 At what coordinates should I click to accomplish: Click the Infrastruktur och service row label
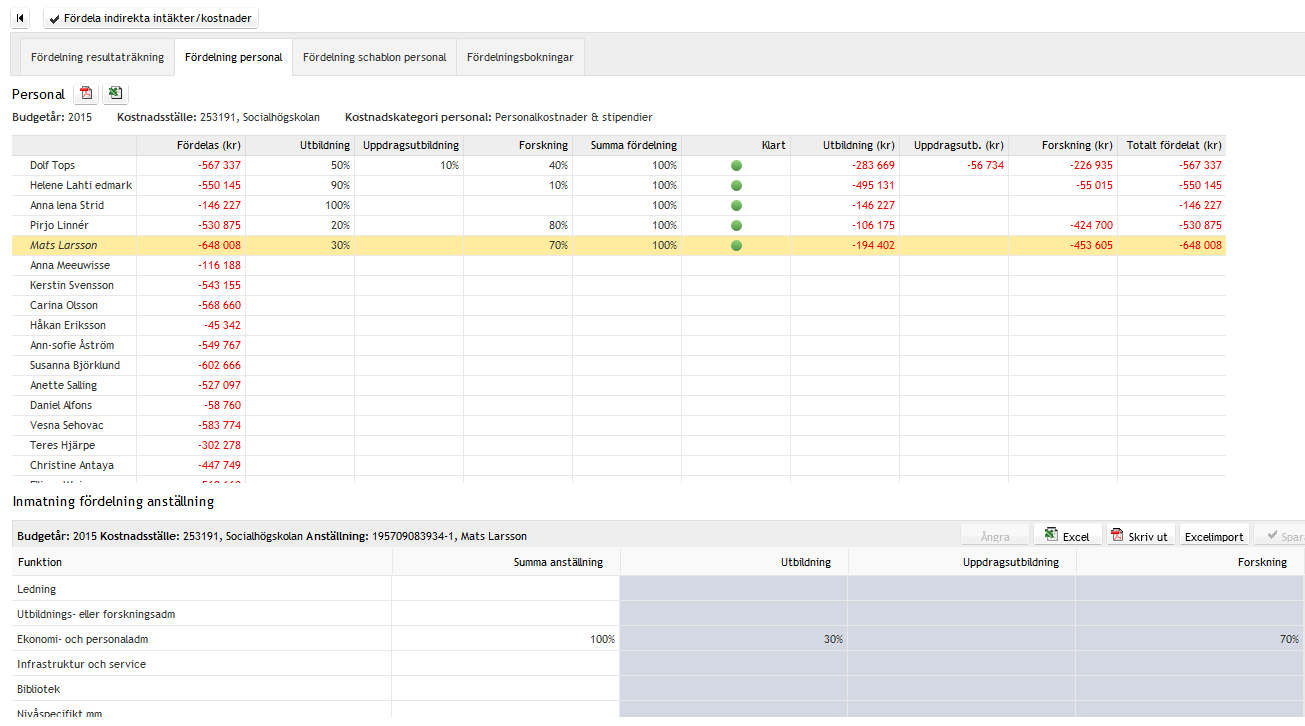(x=81, y=664)
